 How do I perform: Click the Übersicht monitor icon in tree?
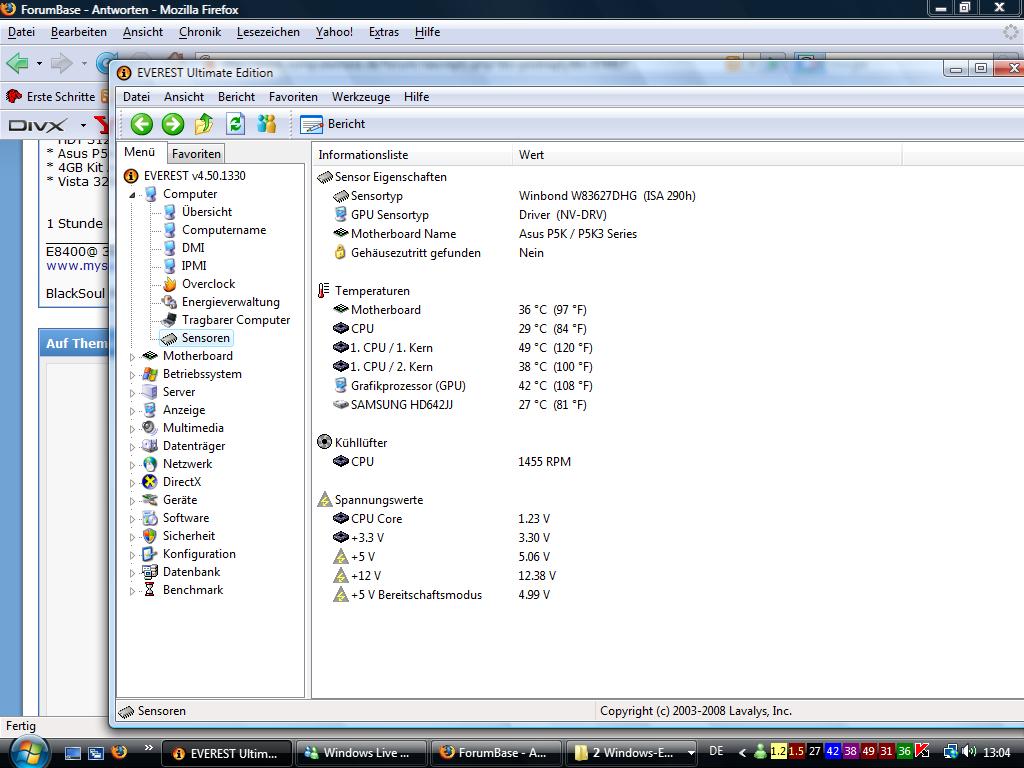click(170, 212)
